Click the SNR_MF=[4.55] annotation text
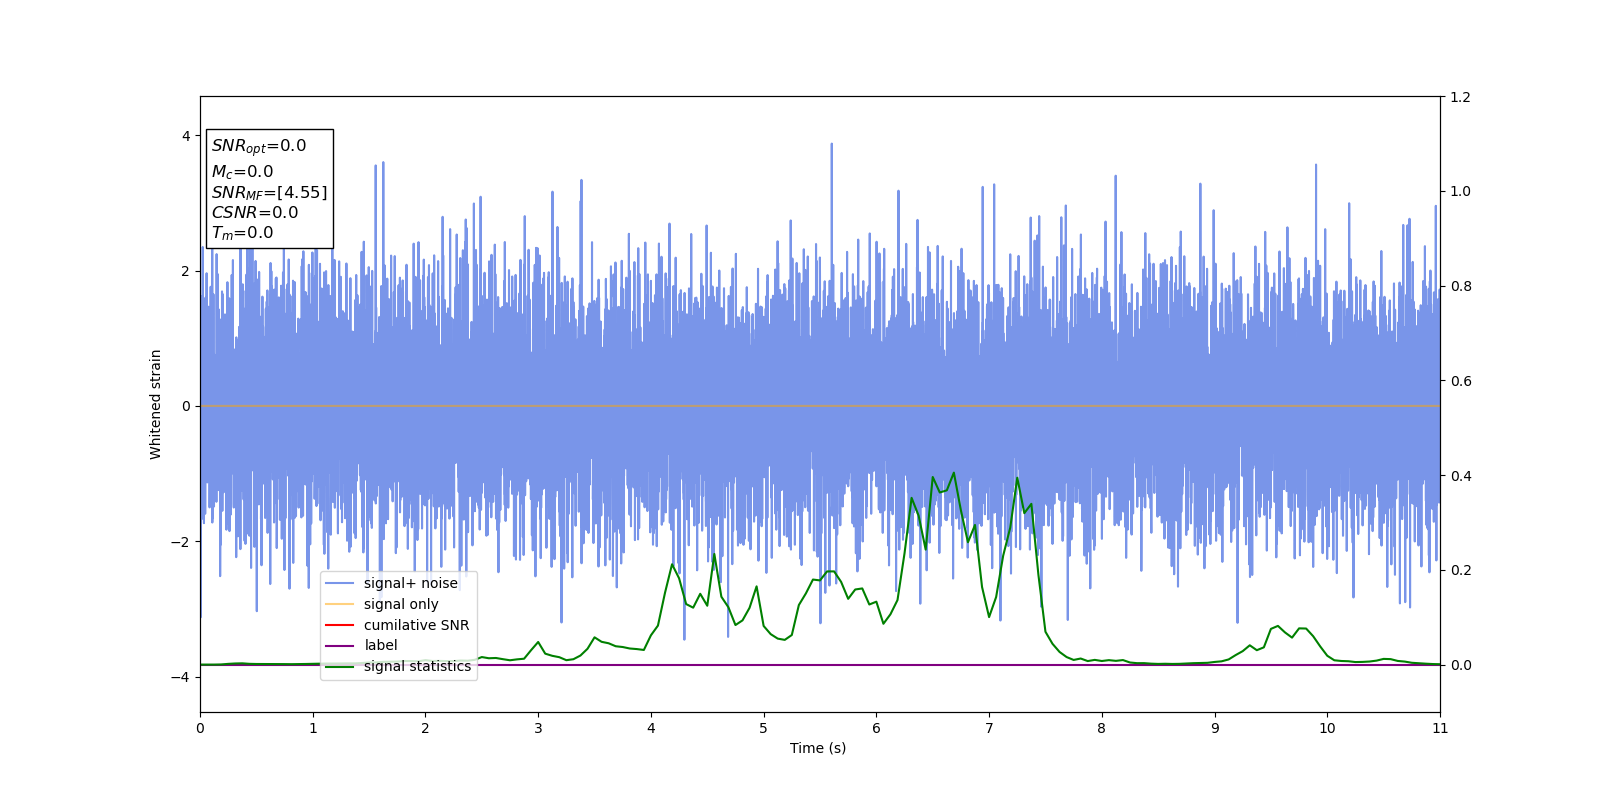Image resolution: width=1600 pixels, height=800 pixels. click(269, 192)
